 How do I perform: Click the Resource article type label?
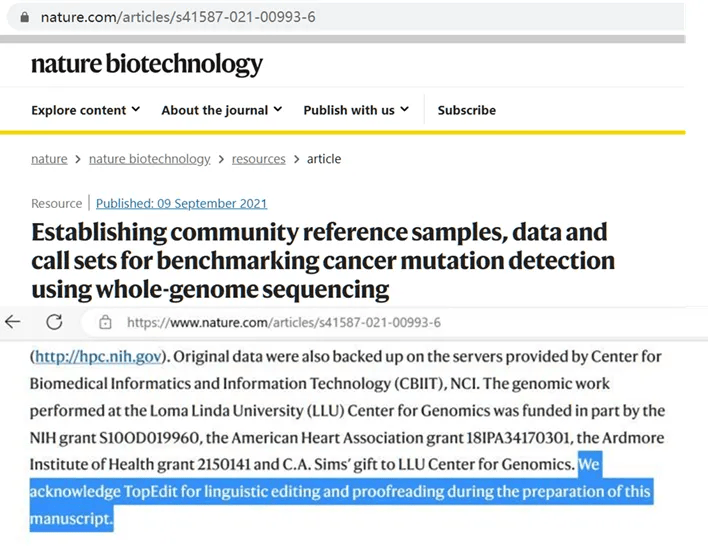tap(56, 204)
